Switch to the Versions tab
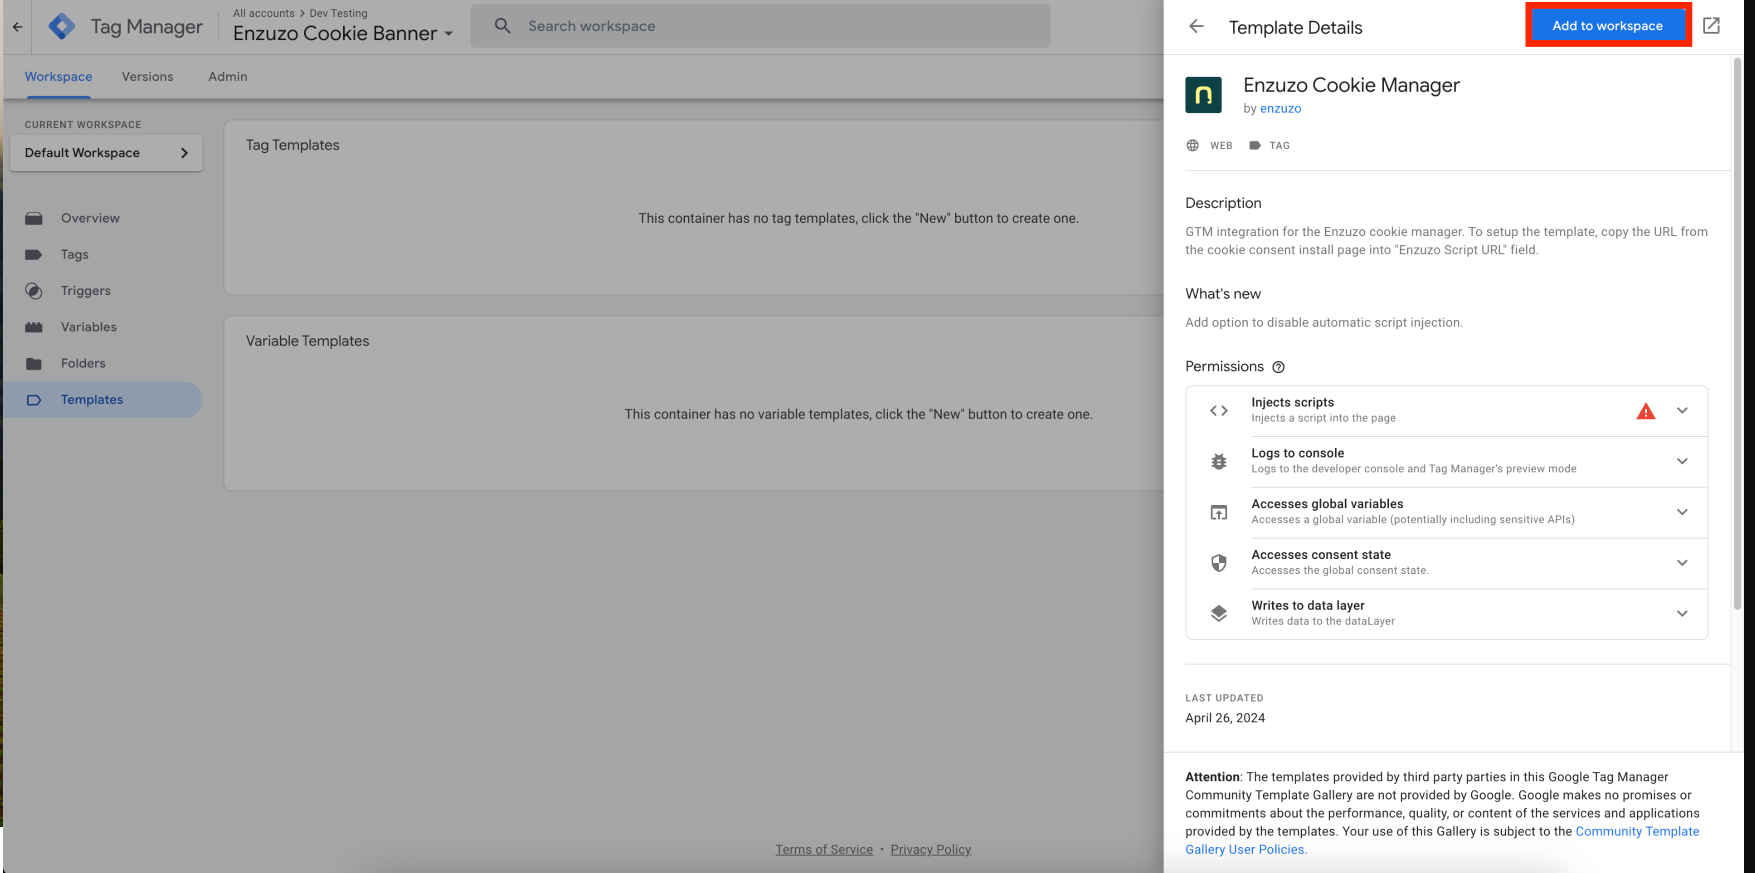This screenshot has height=873, width=1755. pos(147,77)
